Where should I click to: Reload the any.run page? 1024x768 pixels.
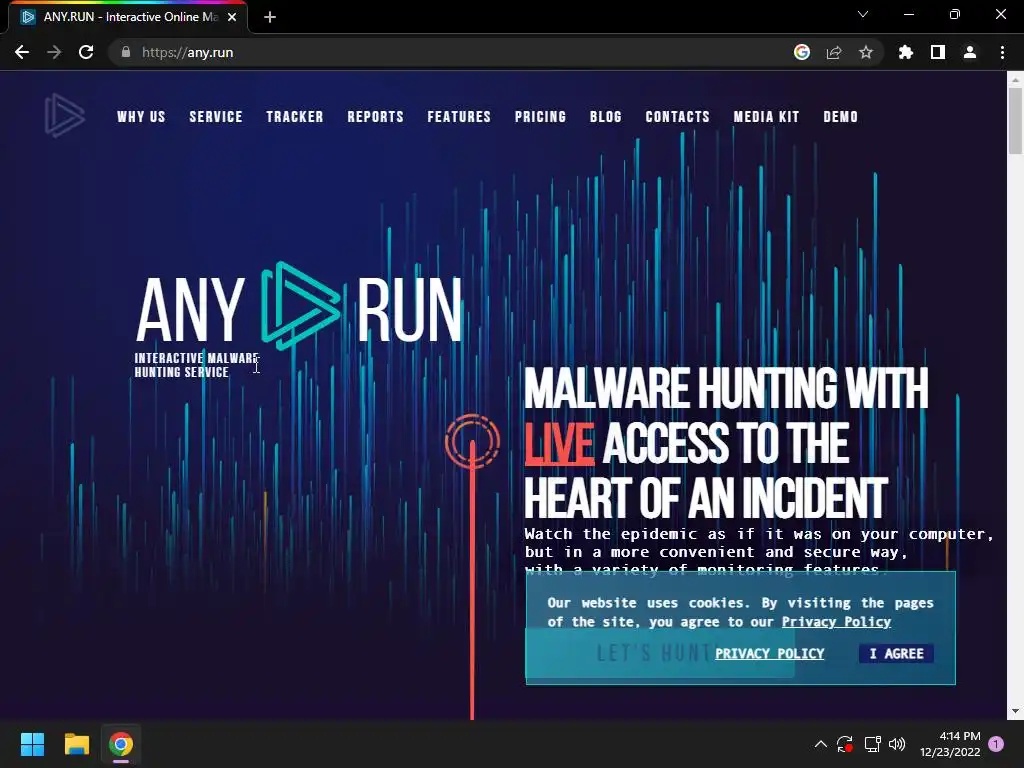pos(86,52)
